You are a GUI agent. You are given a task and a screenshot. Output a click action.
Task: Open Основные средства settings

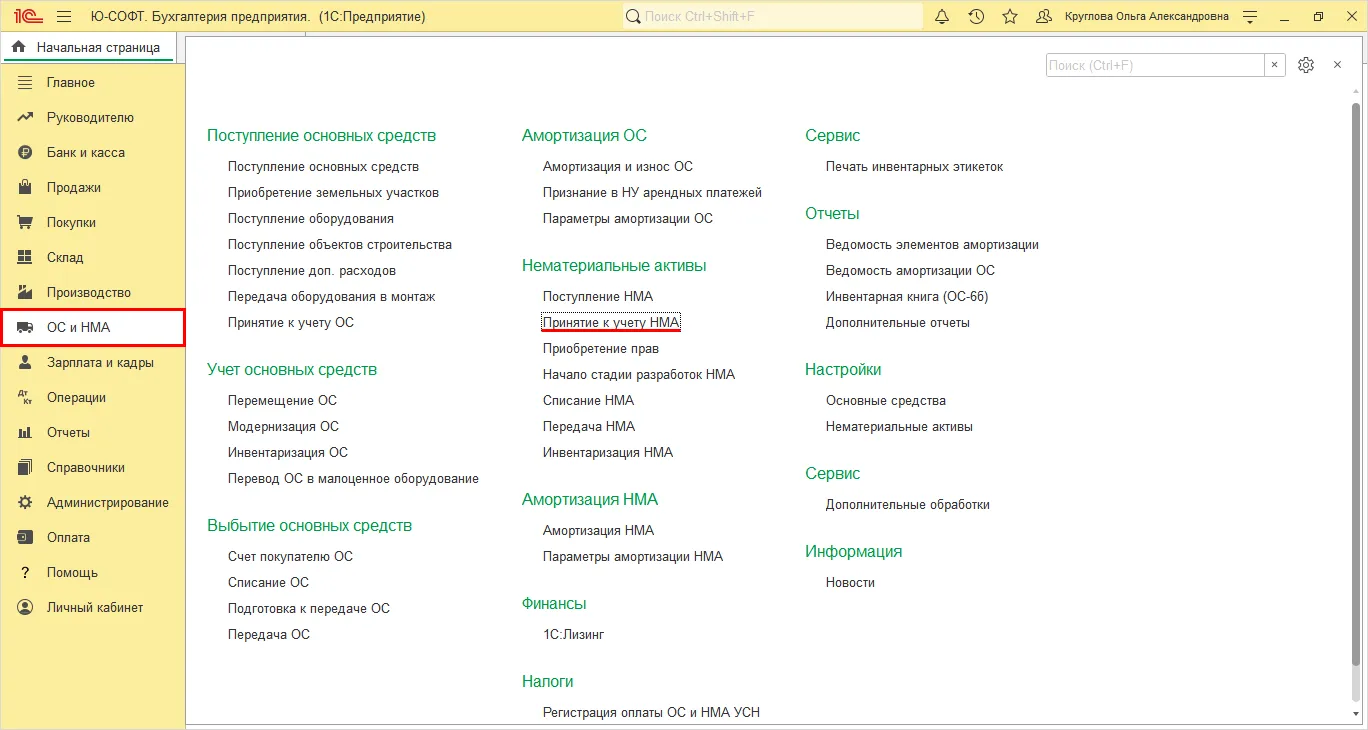[x=886, y=401]
